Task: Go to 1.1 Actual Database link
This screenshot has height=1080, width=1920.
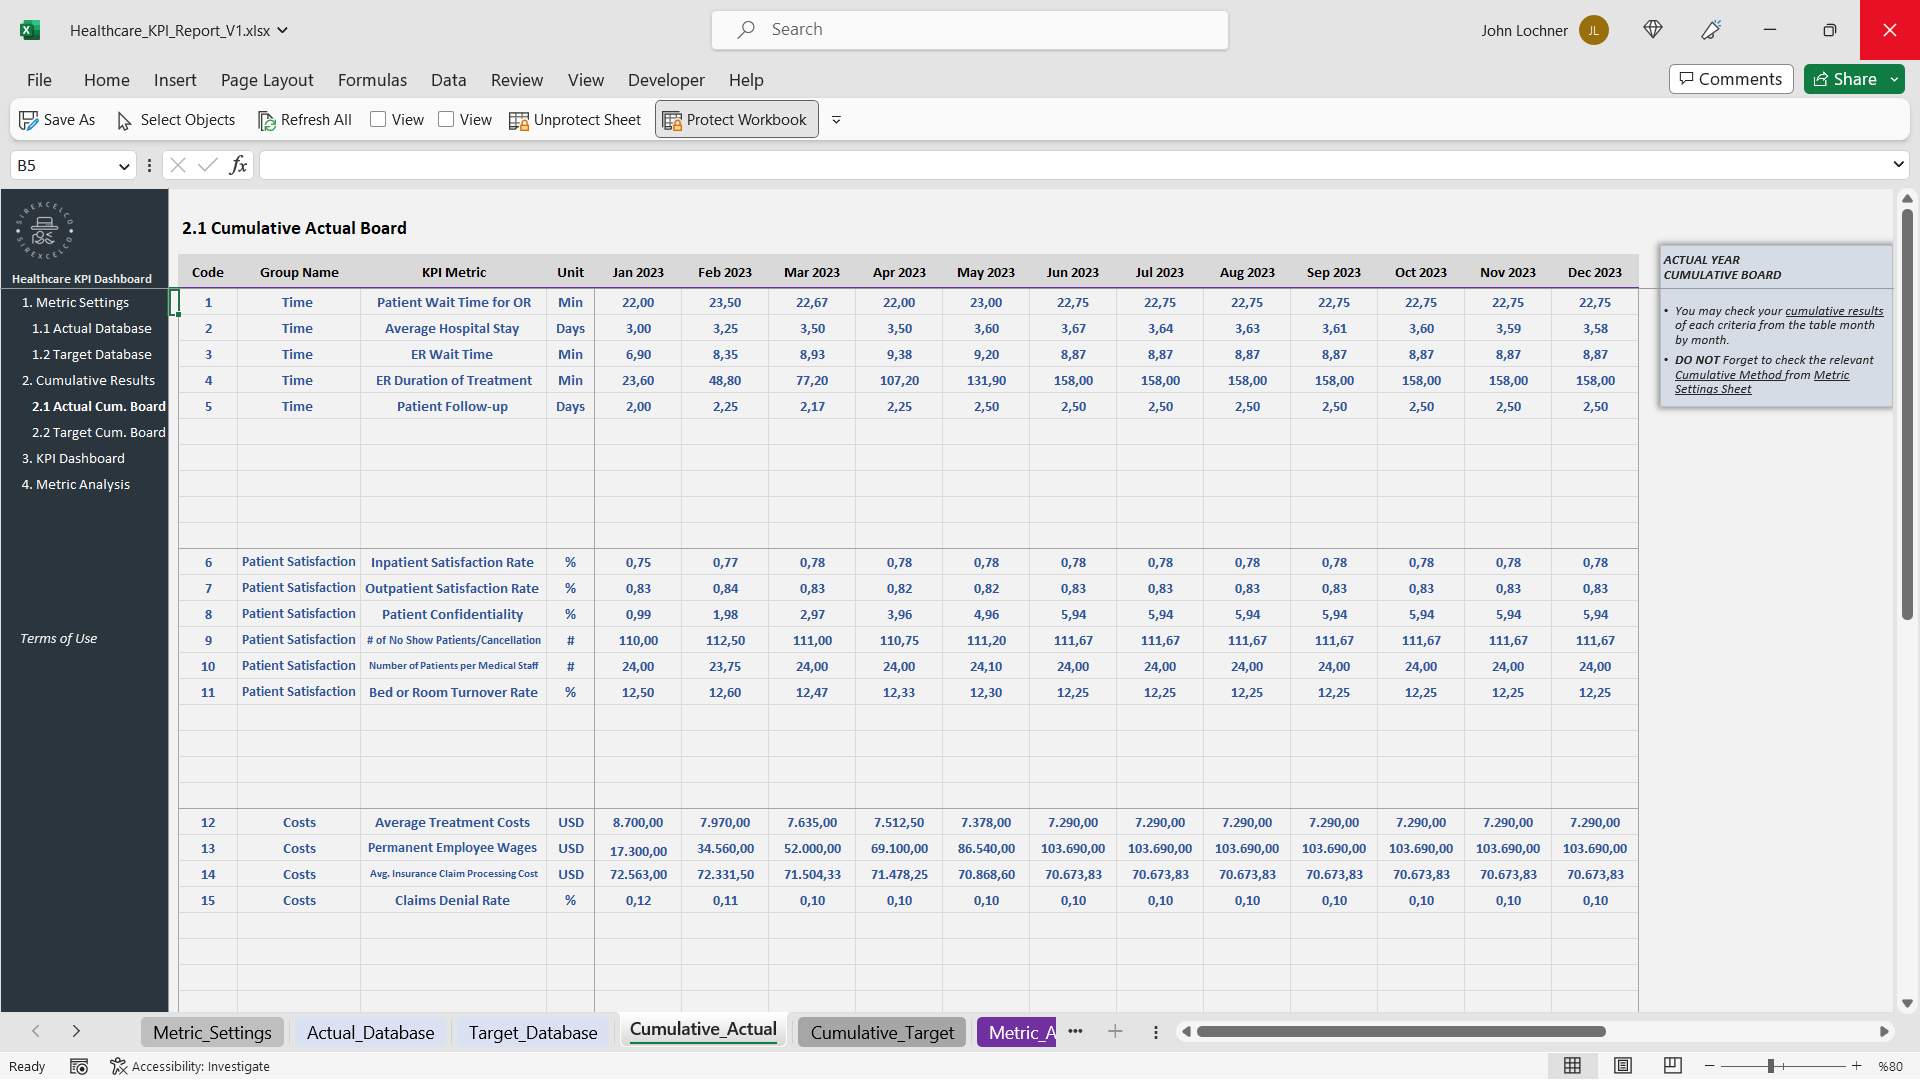Action: tap(92, 328)
